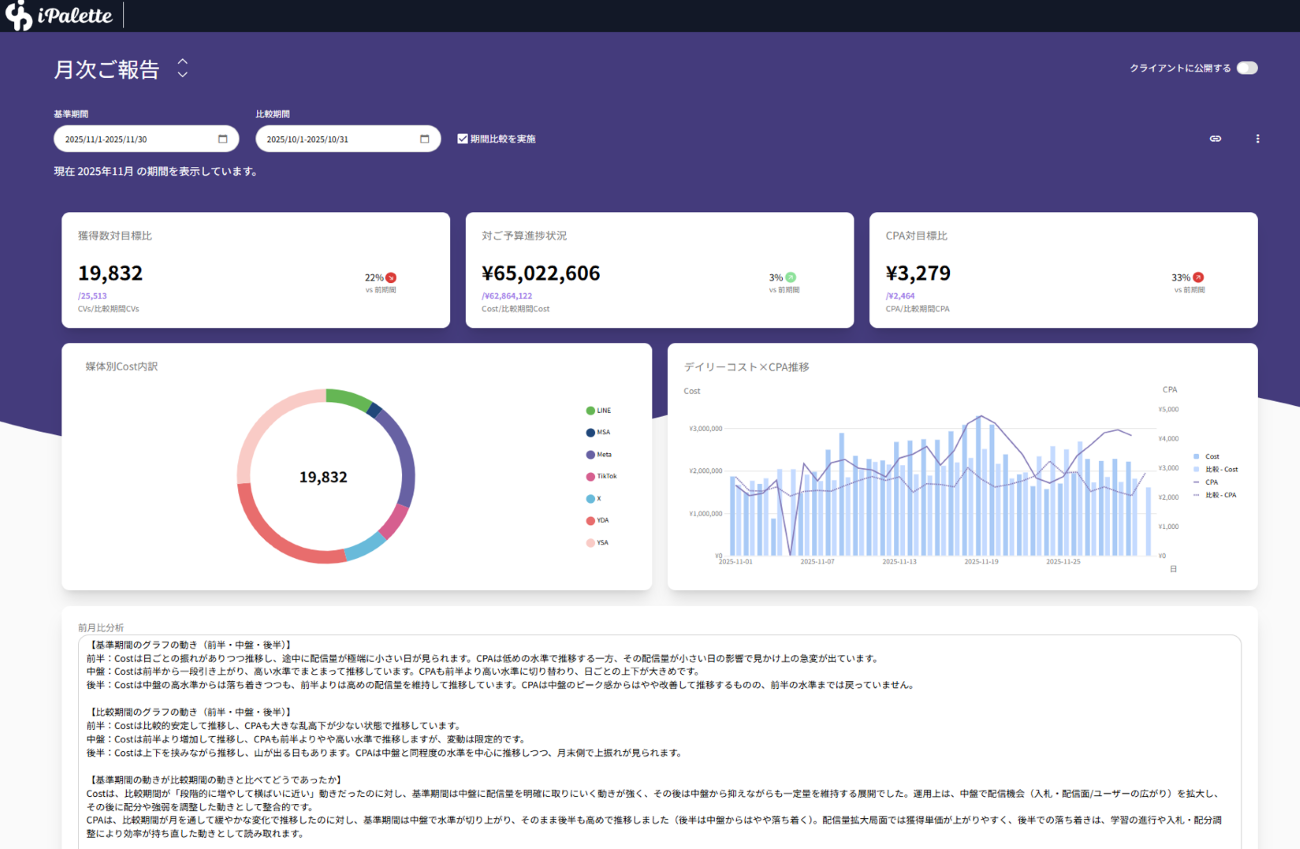Image resolution: width=1300 pixels, height=849 pixels.
Task: Click the 19,832 total inside the donut chart
Action: pos(322,477)
